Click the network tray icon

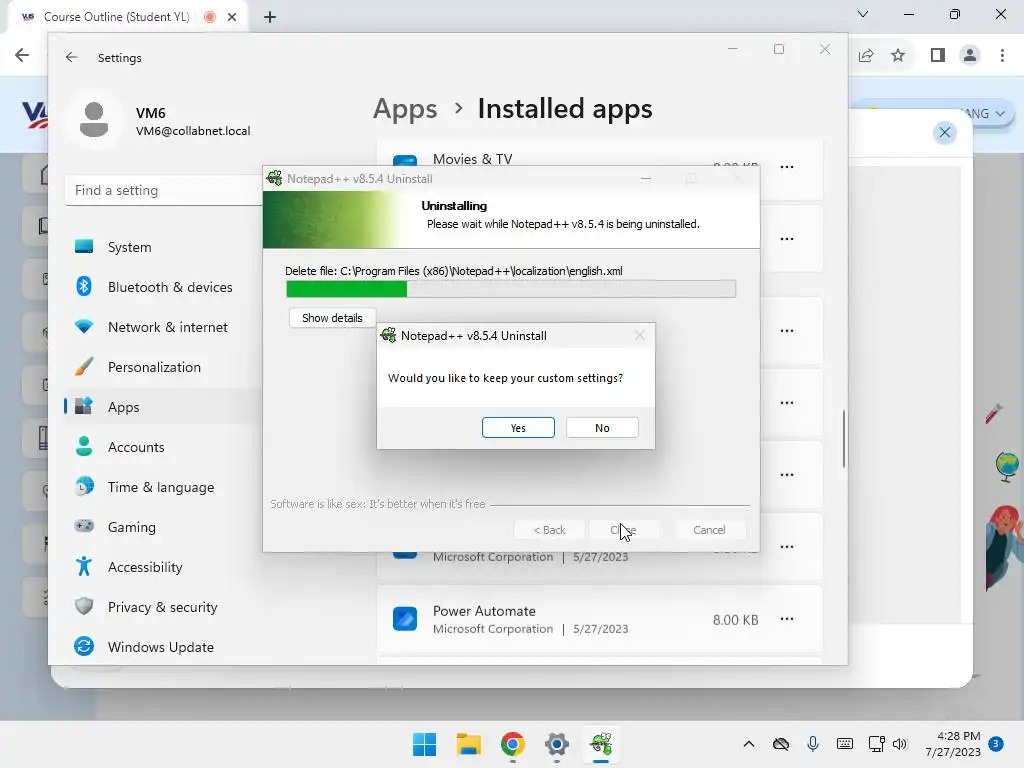[876, 744]
